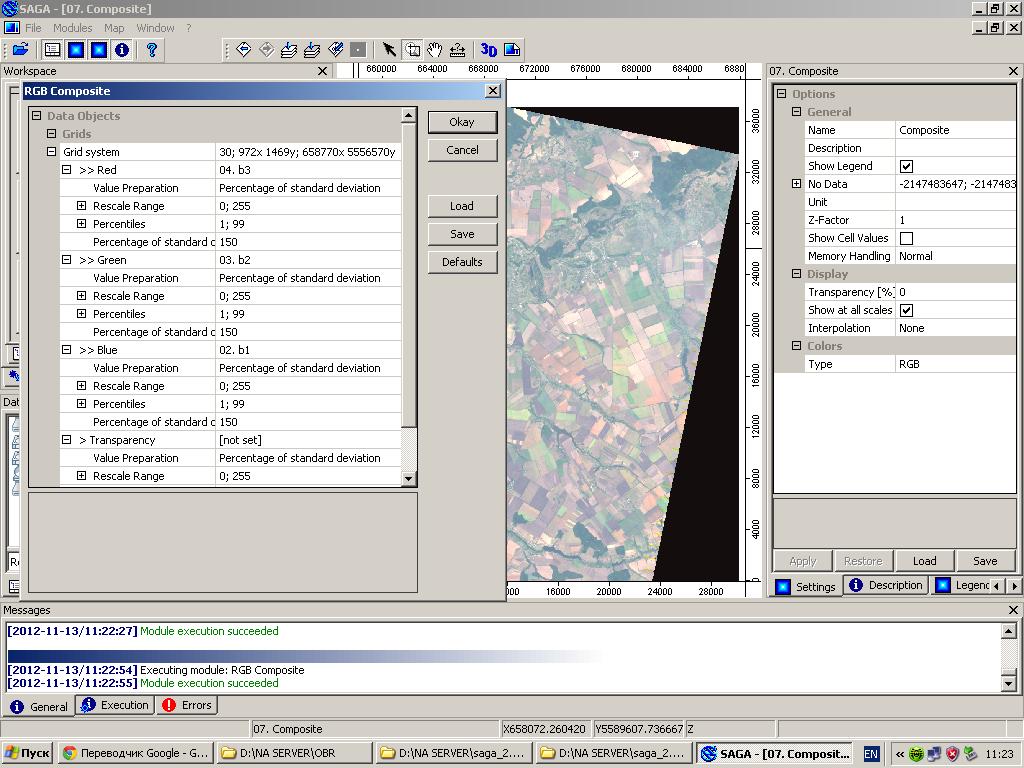The width and height of the screenshot is (1024, 768).
Task: Click Defaults in RGB Composite dialog
Action: (x=462, y=262)
